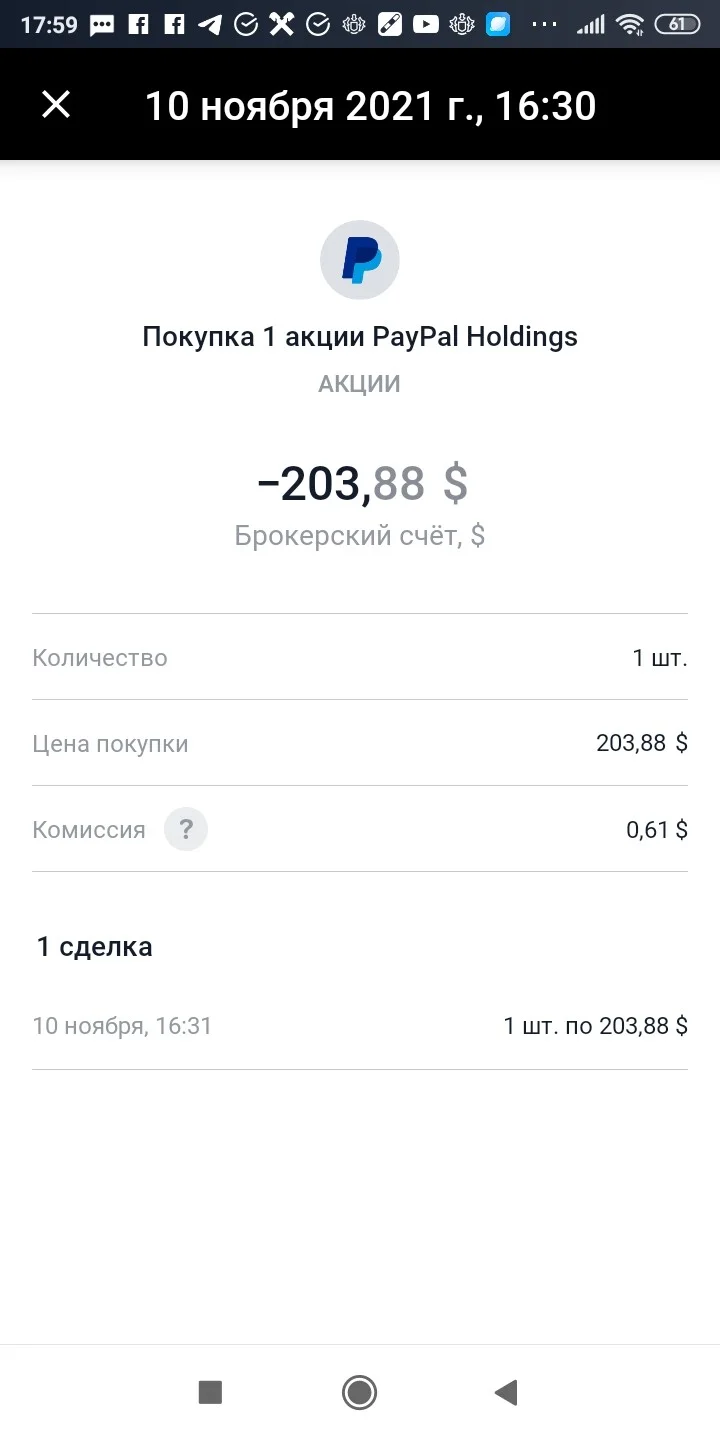The height and width of the screenshot is (1440, 720).
Task: Select the Цена покупки row
Action: [360, 743]
